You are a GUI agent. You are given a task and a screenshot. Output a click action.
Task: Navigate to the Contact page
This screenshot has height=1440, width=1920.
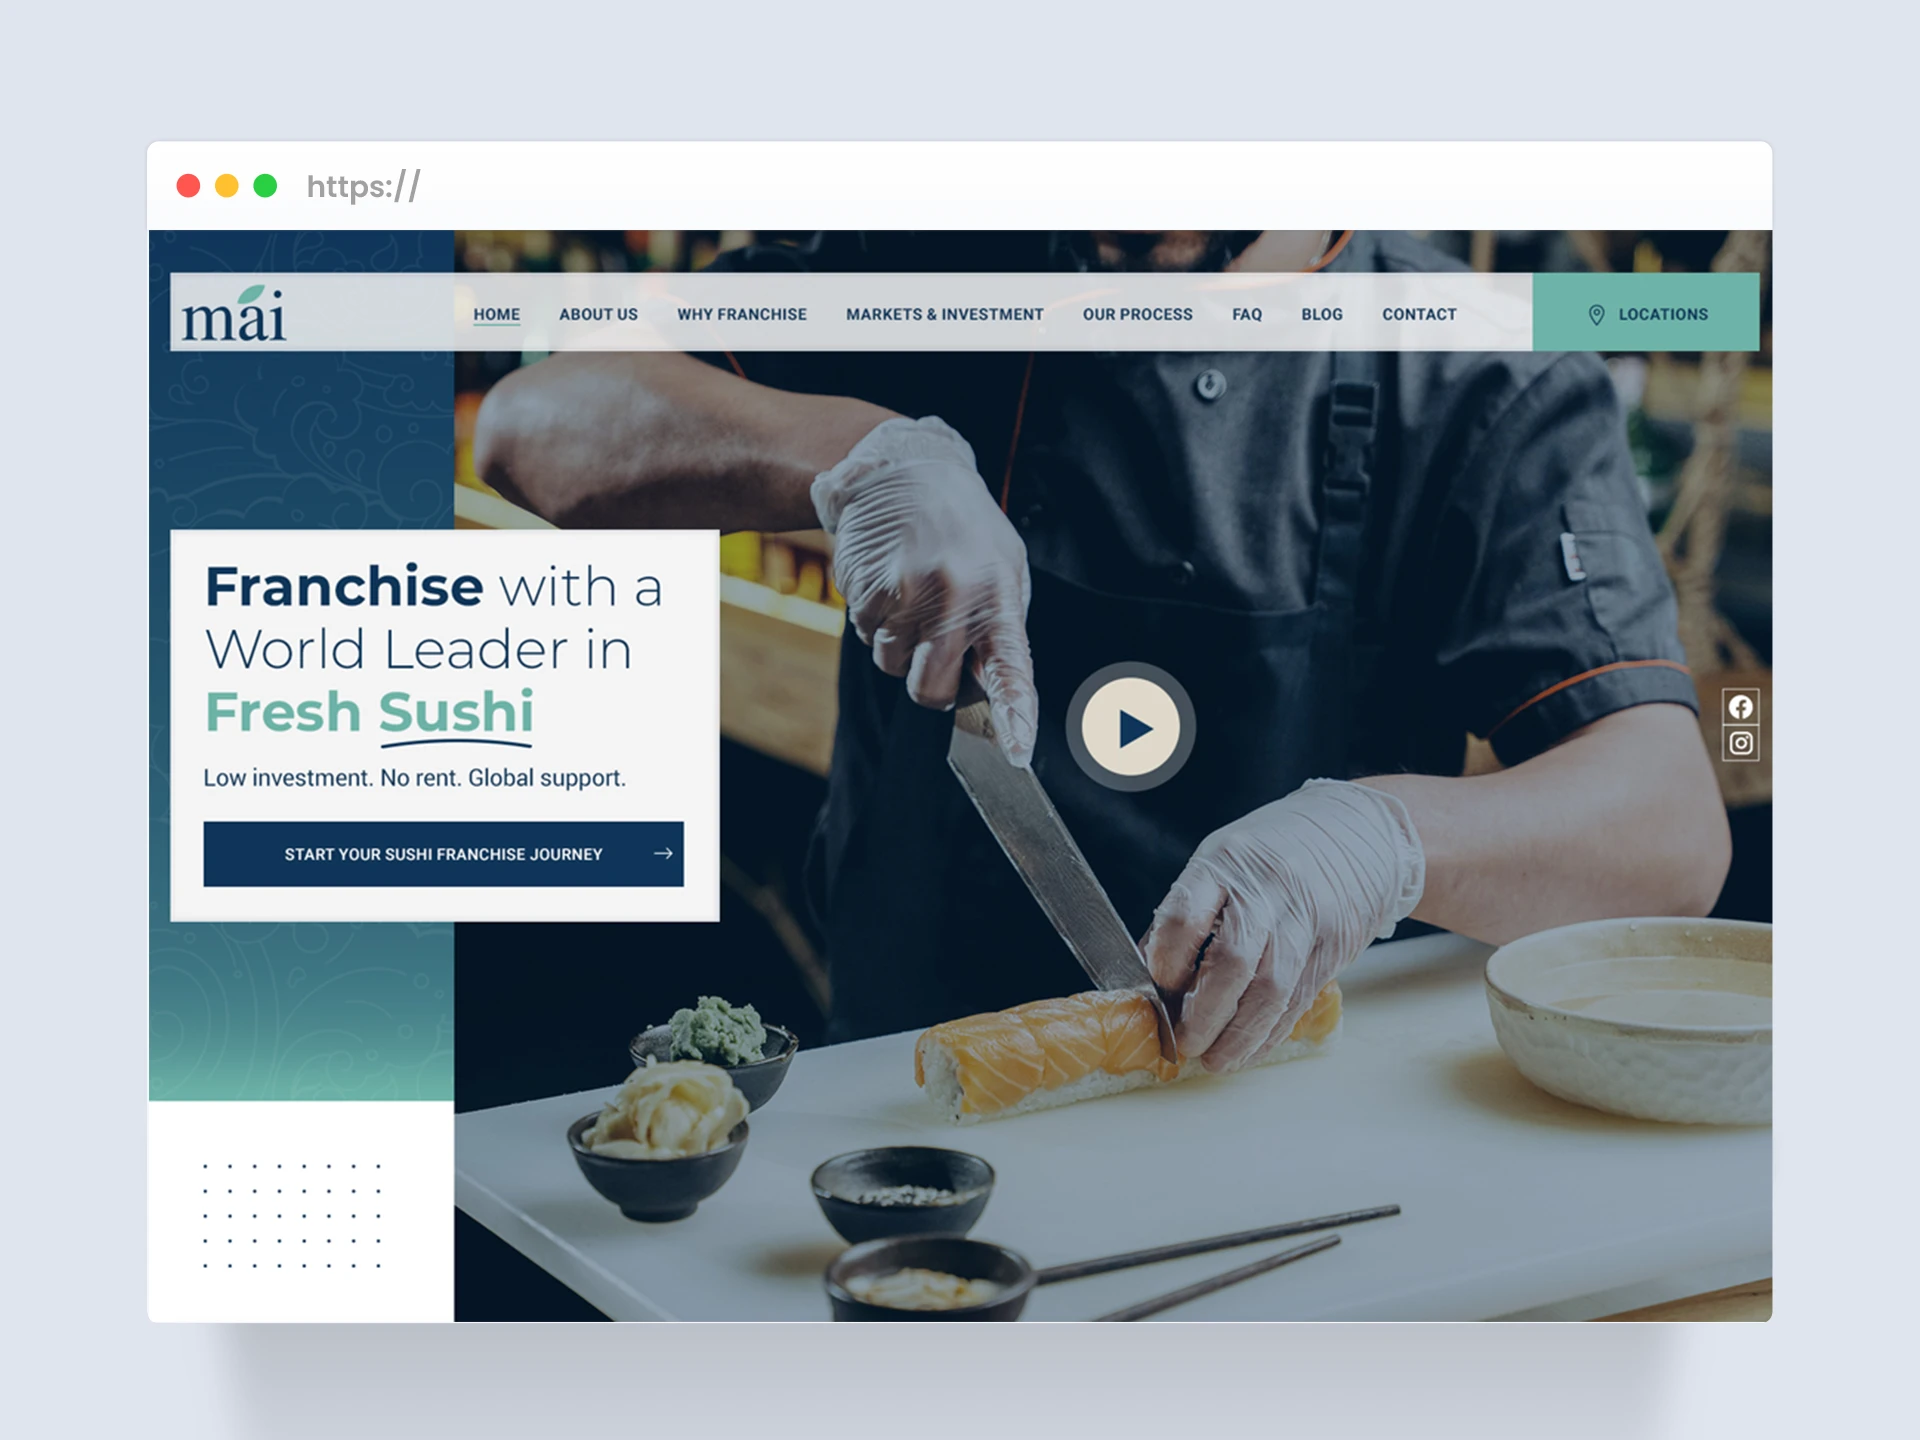point(1419,314)
